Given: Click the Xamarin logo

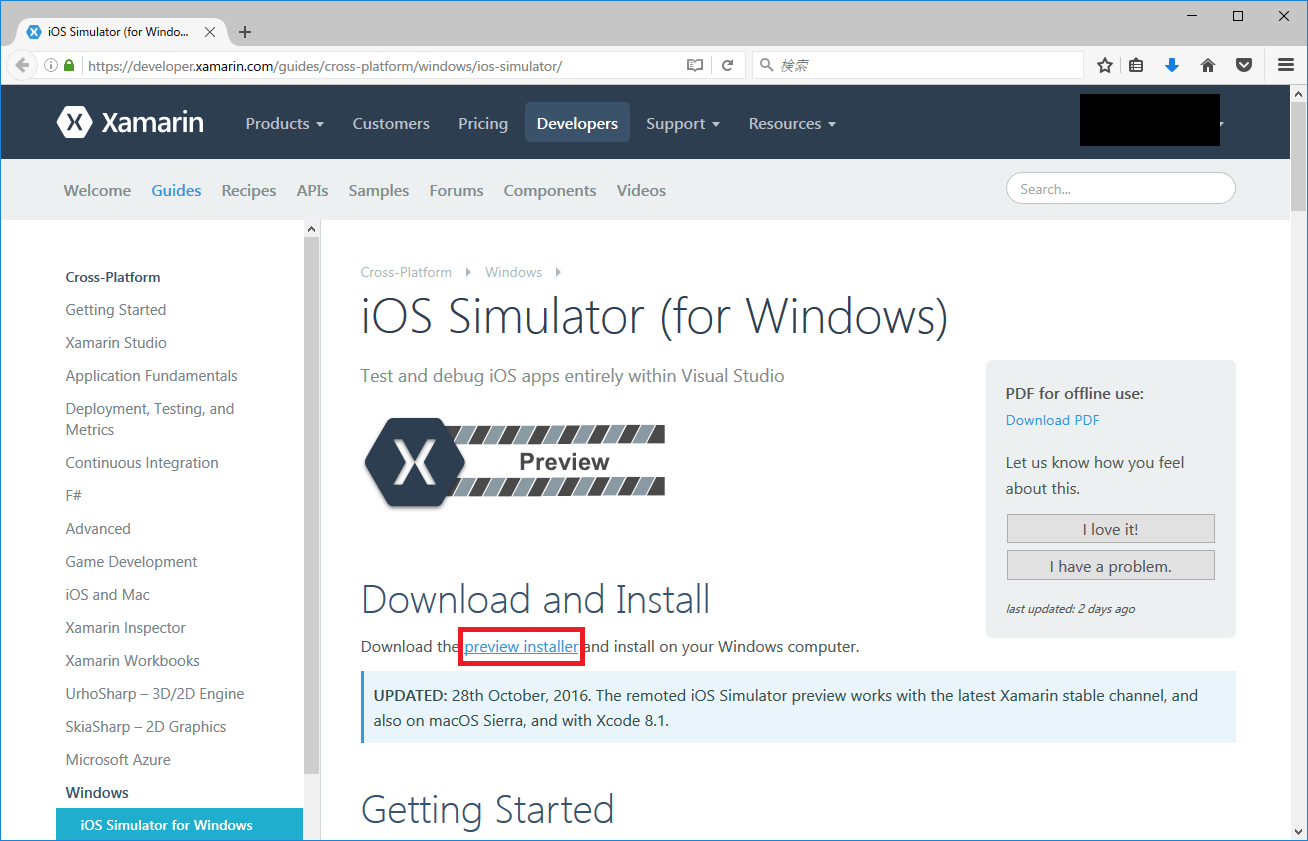Looking at the screenshot, I should point(130,123).
